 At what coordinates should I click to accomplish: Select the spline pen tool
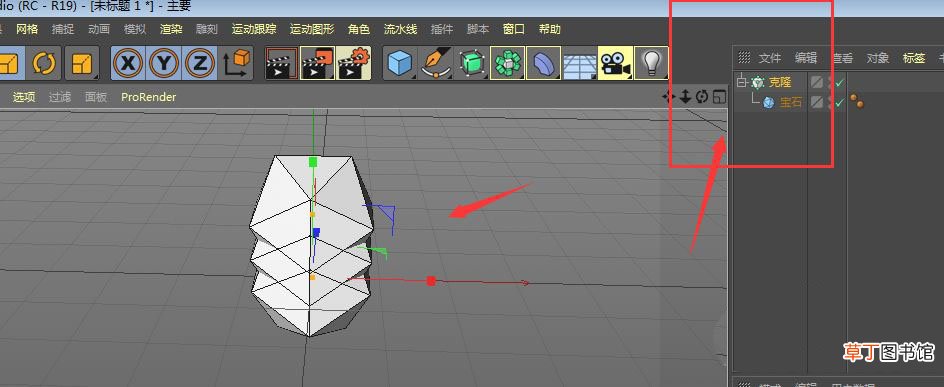(435, 63)
